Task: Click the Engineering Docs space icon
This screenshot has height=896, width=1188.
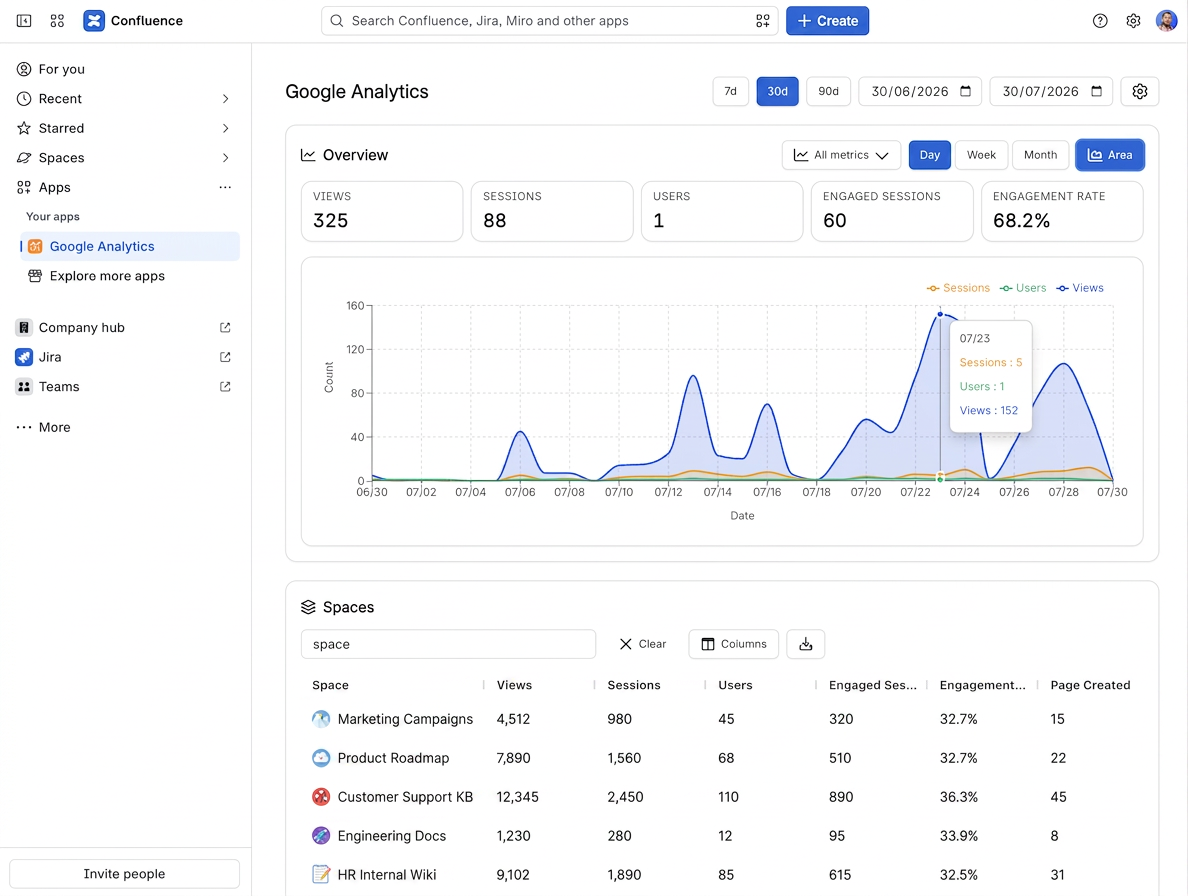Action: [x=321, y=835]
